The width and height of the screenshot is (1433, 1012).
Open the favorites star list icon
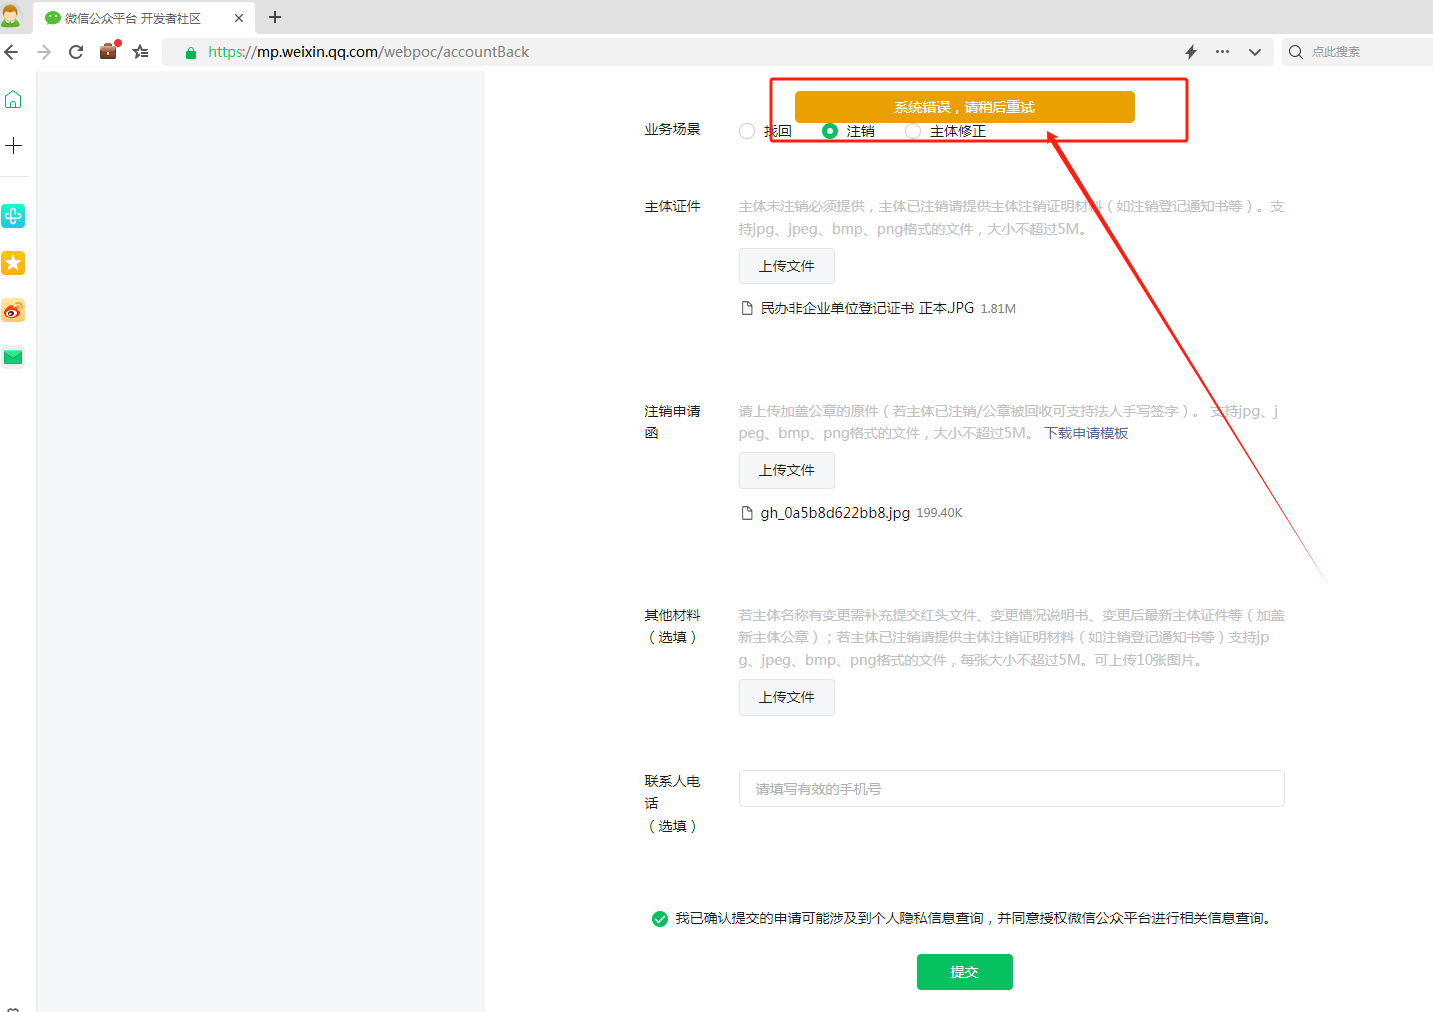click(x=141, y=52)
